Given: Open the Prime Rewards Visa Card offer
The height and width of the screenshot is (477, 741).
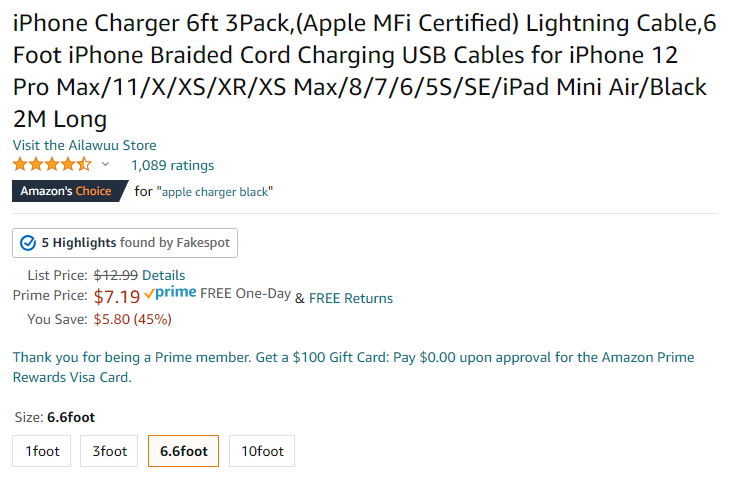Looking at the screenshot, I should coord(353,367).
